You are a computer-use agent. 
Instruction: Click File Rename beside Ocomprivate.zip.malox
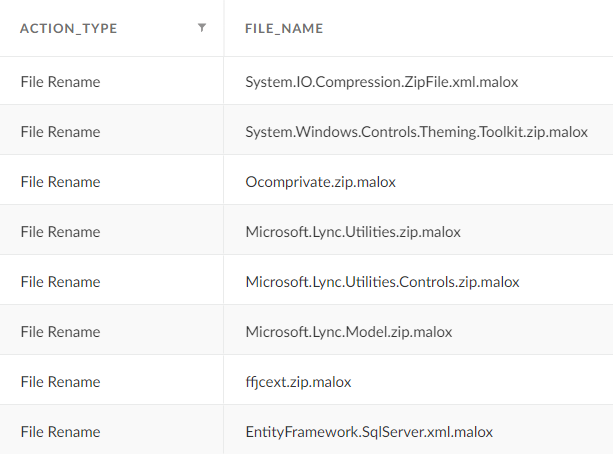[x=60, y=182]
